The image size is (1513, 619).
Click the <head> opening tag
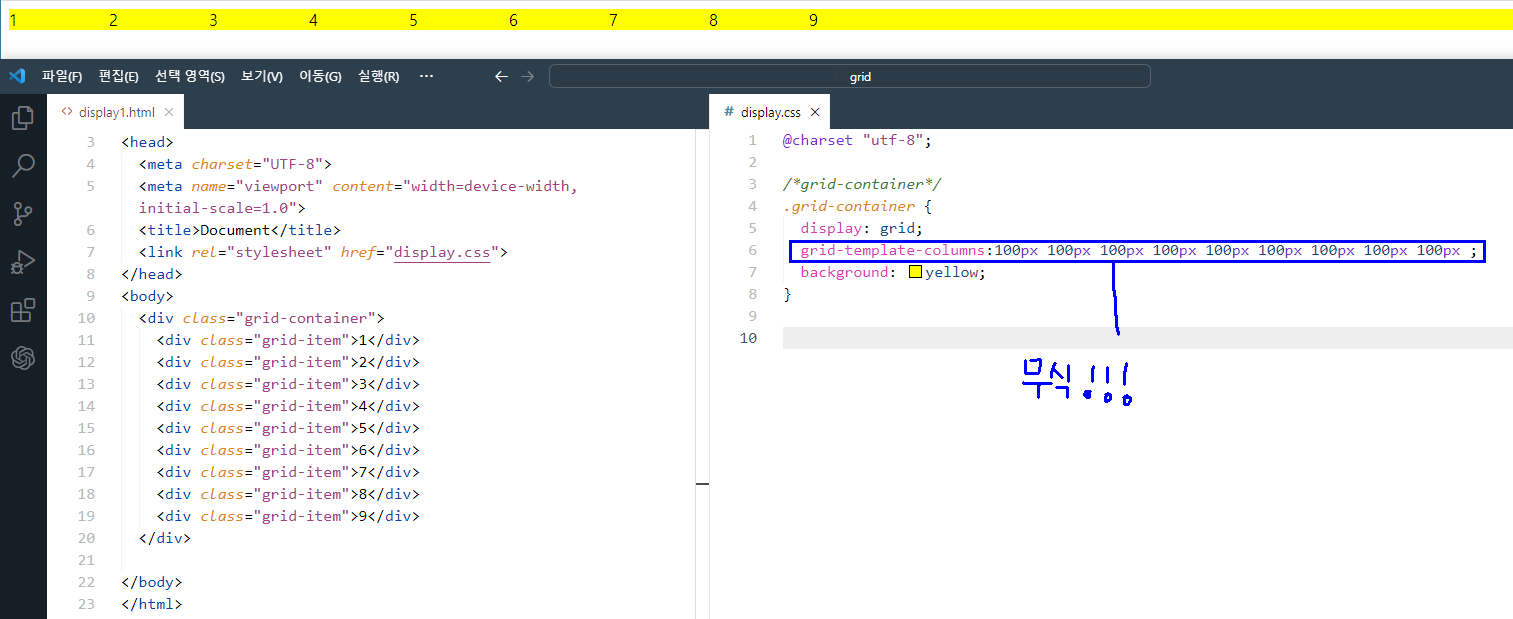pyautogui.click(x=147, y=142)
